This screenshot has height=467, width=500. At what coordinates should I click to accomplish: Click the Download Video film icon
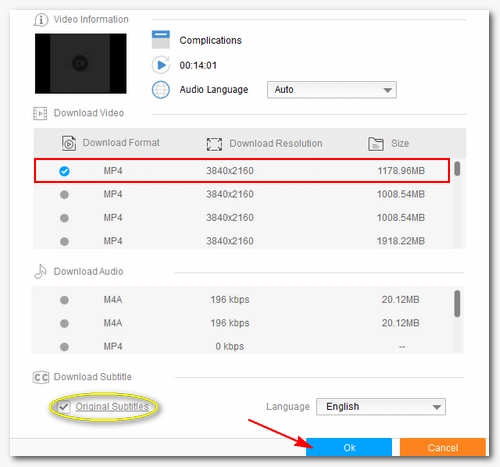coord(40,113)
